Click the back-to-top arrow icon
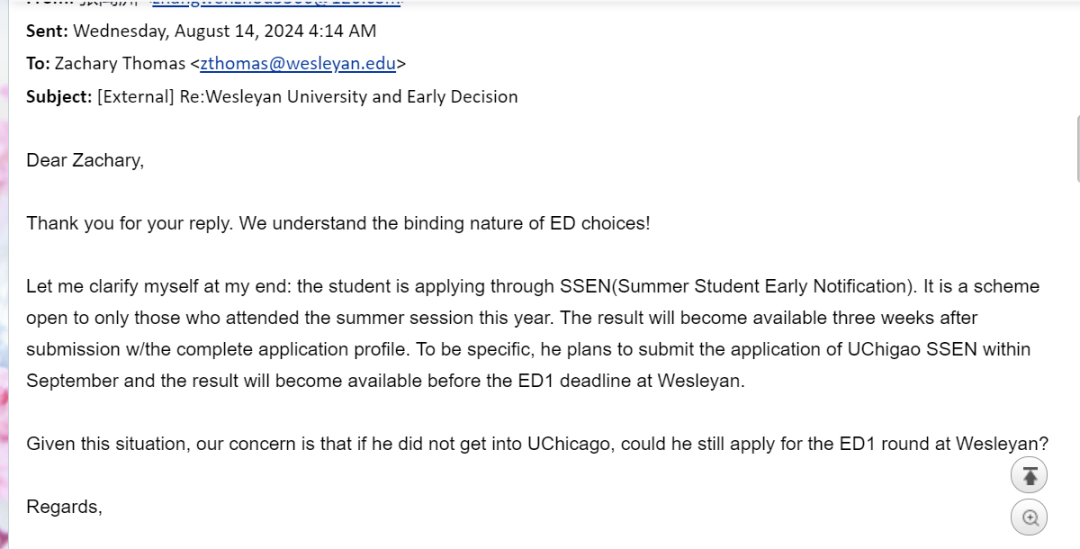This screenshot has width=1080, height=549. pos(1029,475)
